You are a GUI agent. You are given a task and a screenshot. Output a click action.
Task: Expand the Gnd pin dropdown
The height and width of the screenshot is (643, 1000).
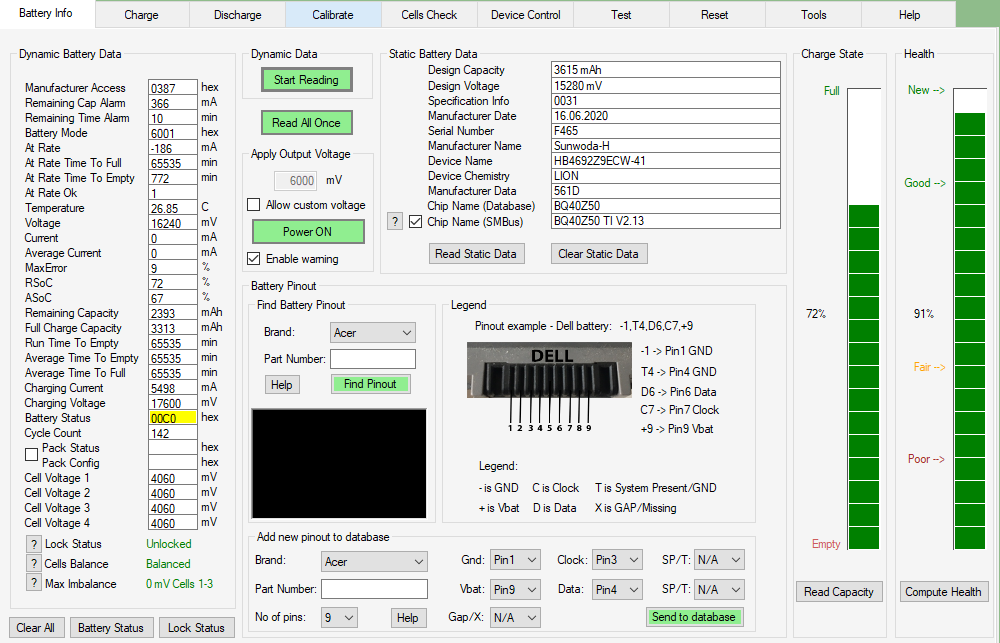tap(515, 559)
